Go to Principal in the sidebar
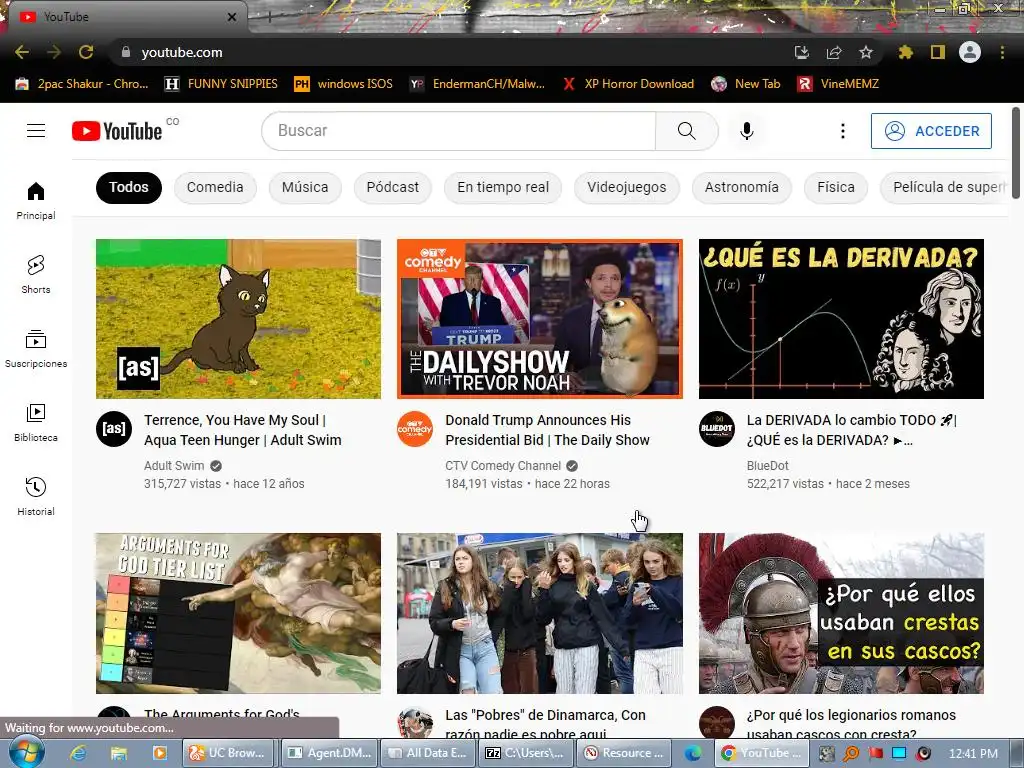The height and width of the screenshot is (768, 1024). pyautogui.click(x=36, y=200)
